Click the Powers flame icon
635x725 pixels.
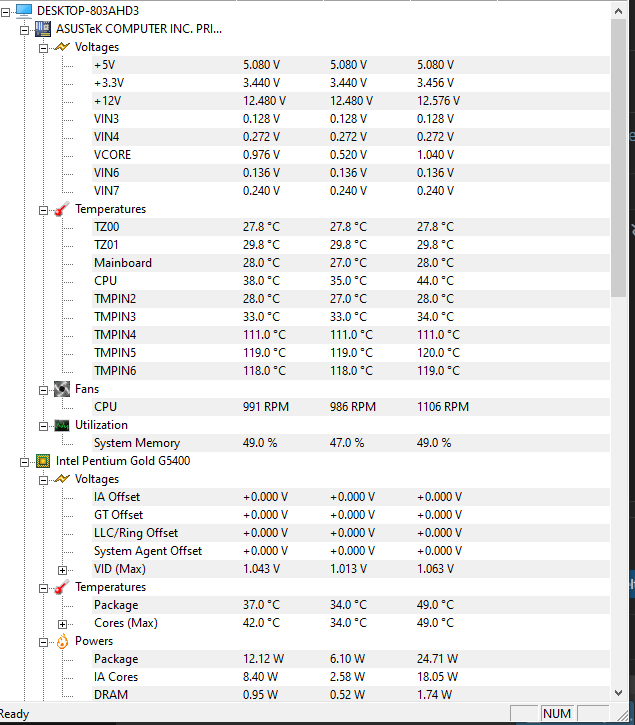tap(62, 641)
